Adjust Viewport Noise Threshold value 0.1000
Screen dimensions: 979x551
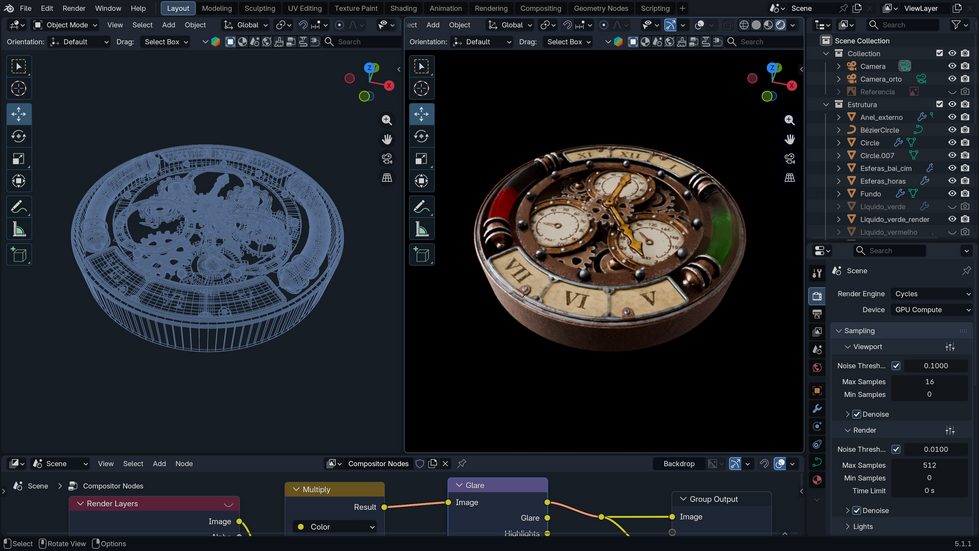(x=936, y=366)
